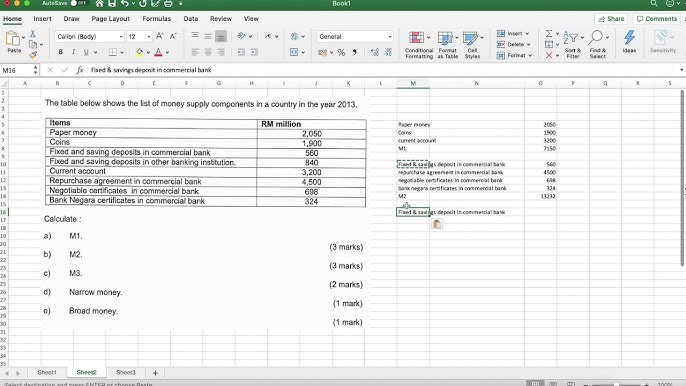This screenshot has width=686, height=386.
Task: Open Conditional Formatting
Action: point(419,45)
